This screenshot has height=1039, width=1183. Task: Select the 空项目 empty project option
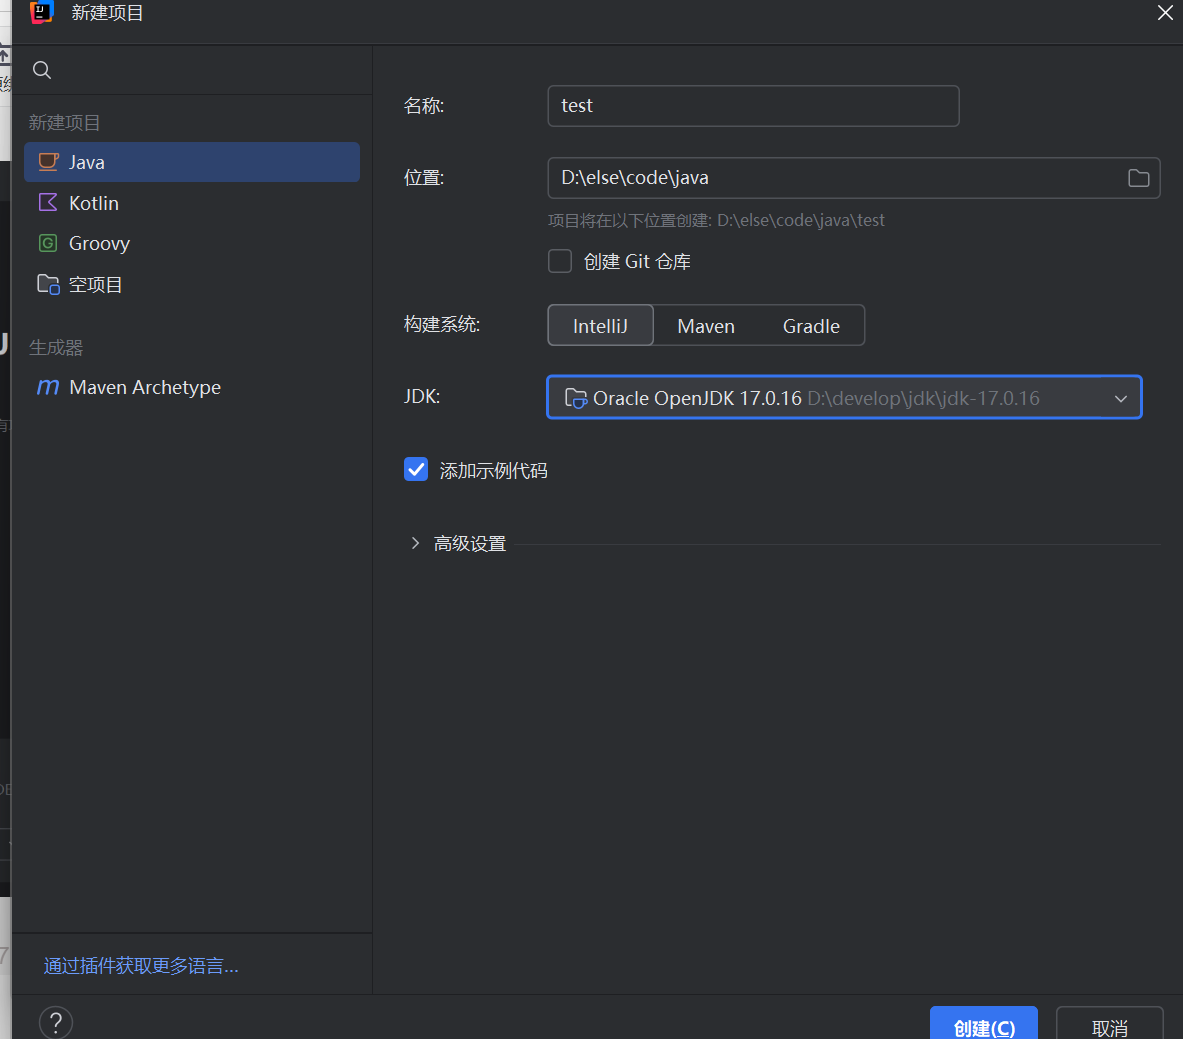(192, 284)
